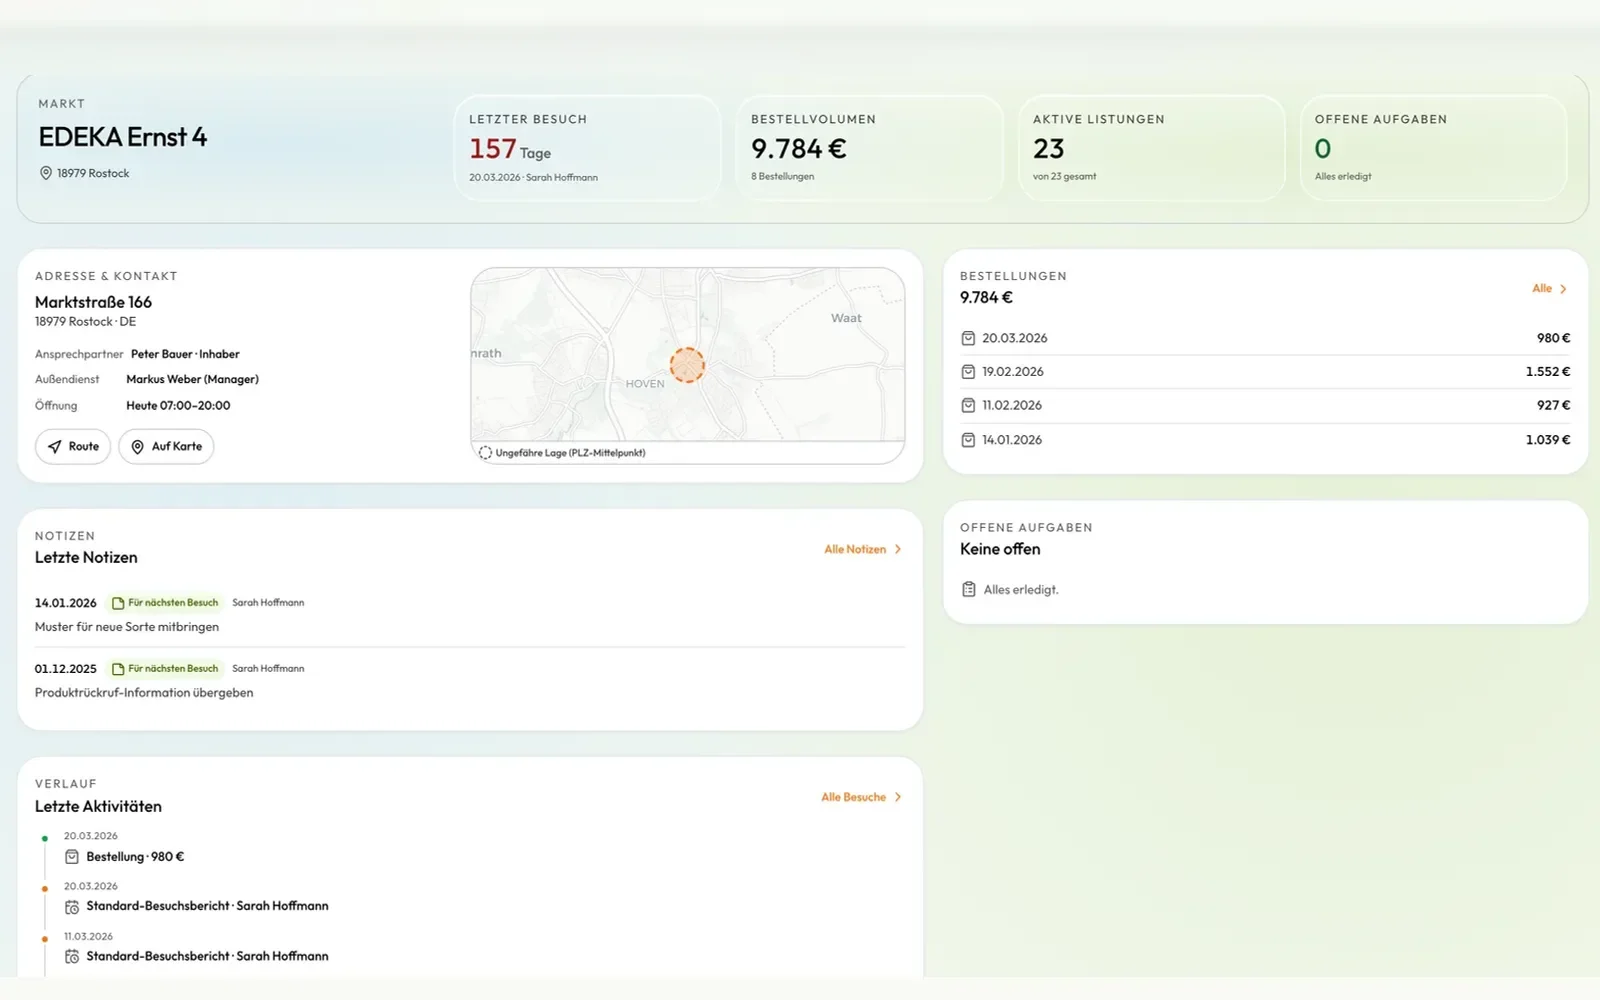
Task: Click the Keine offen heading
Action: pos(1000,549)
